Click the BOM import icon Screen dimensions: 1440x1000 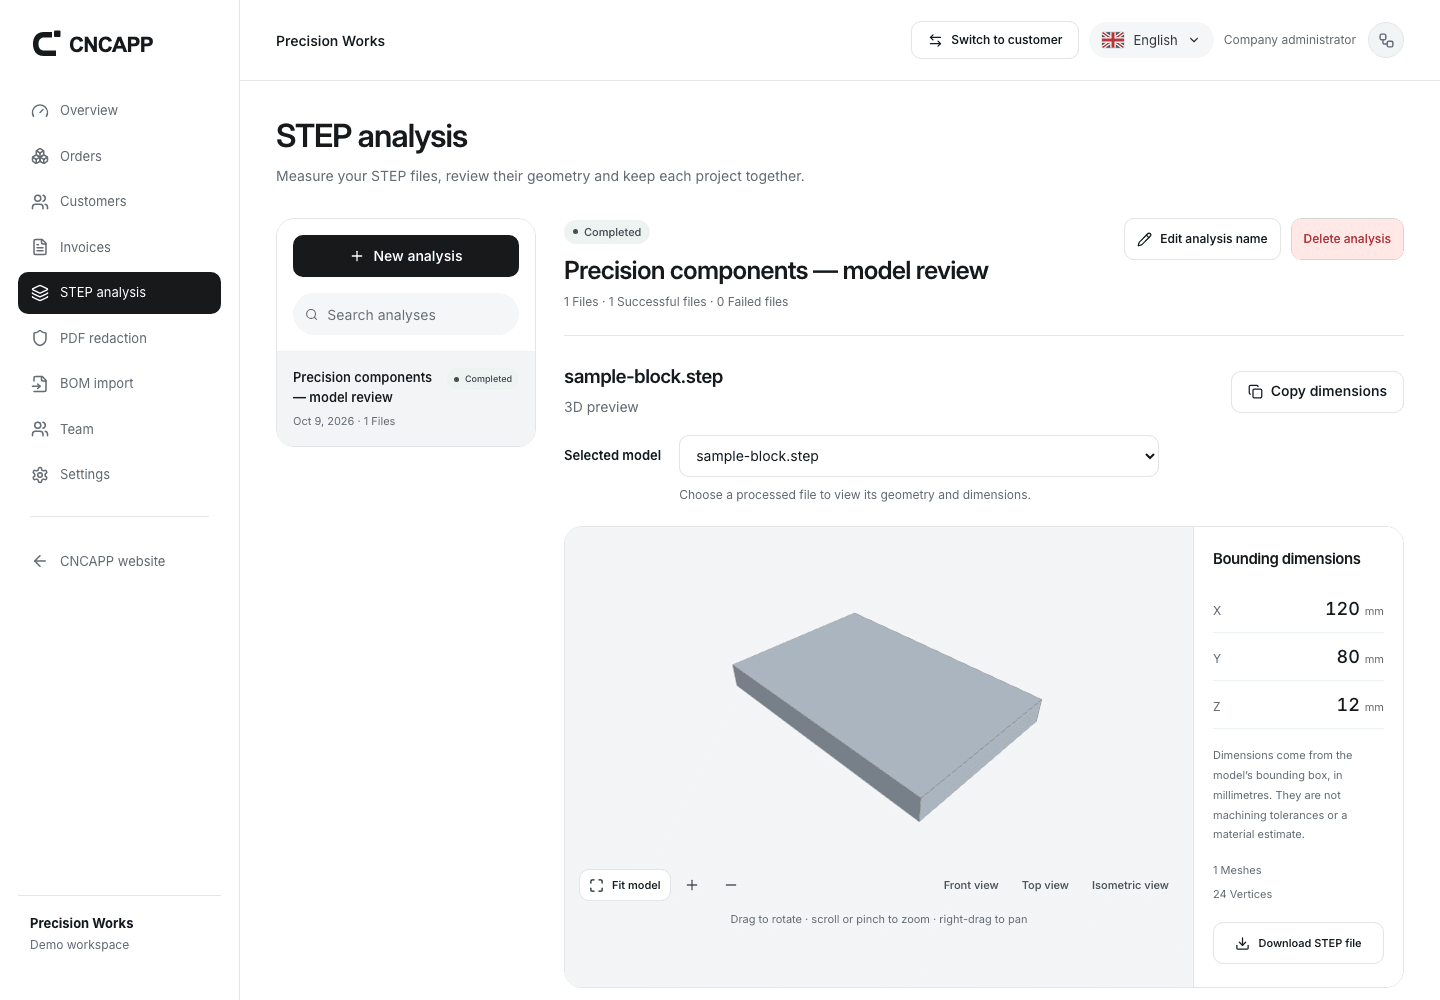click(x=40, y=384)
